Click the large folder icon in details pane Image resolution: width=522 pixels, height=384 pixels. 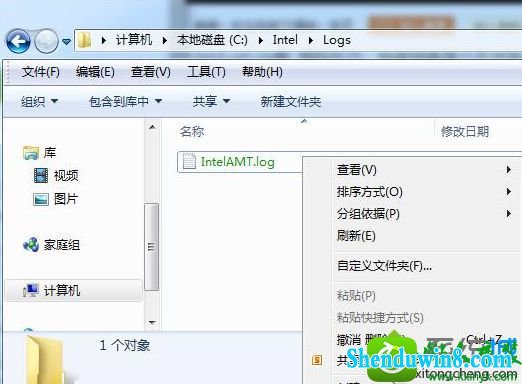pos(45,360)
